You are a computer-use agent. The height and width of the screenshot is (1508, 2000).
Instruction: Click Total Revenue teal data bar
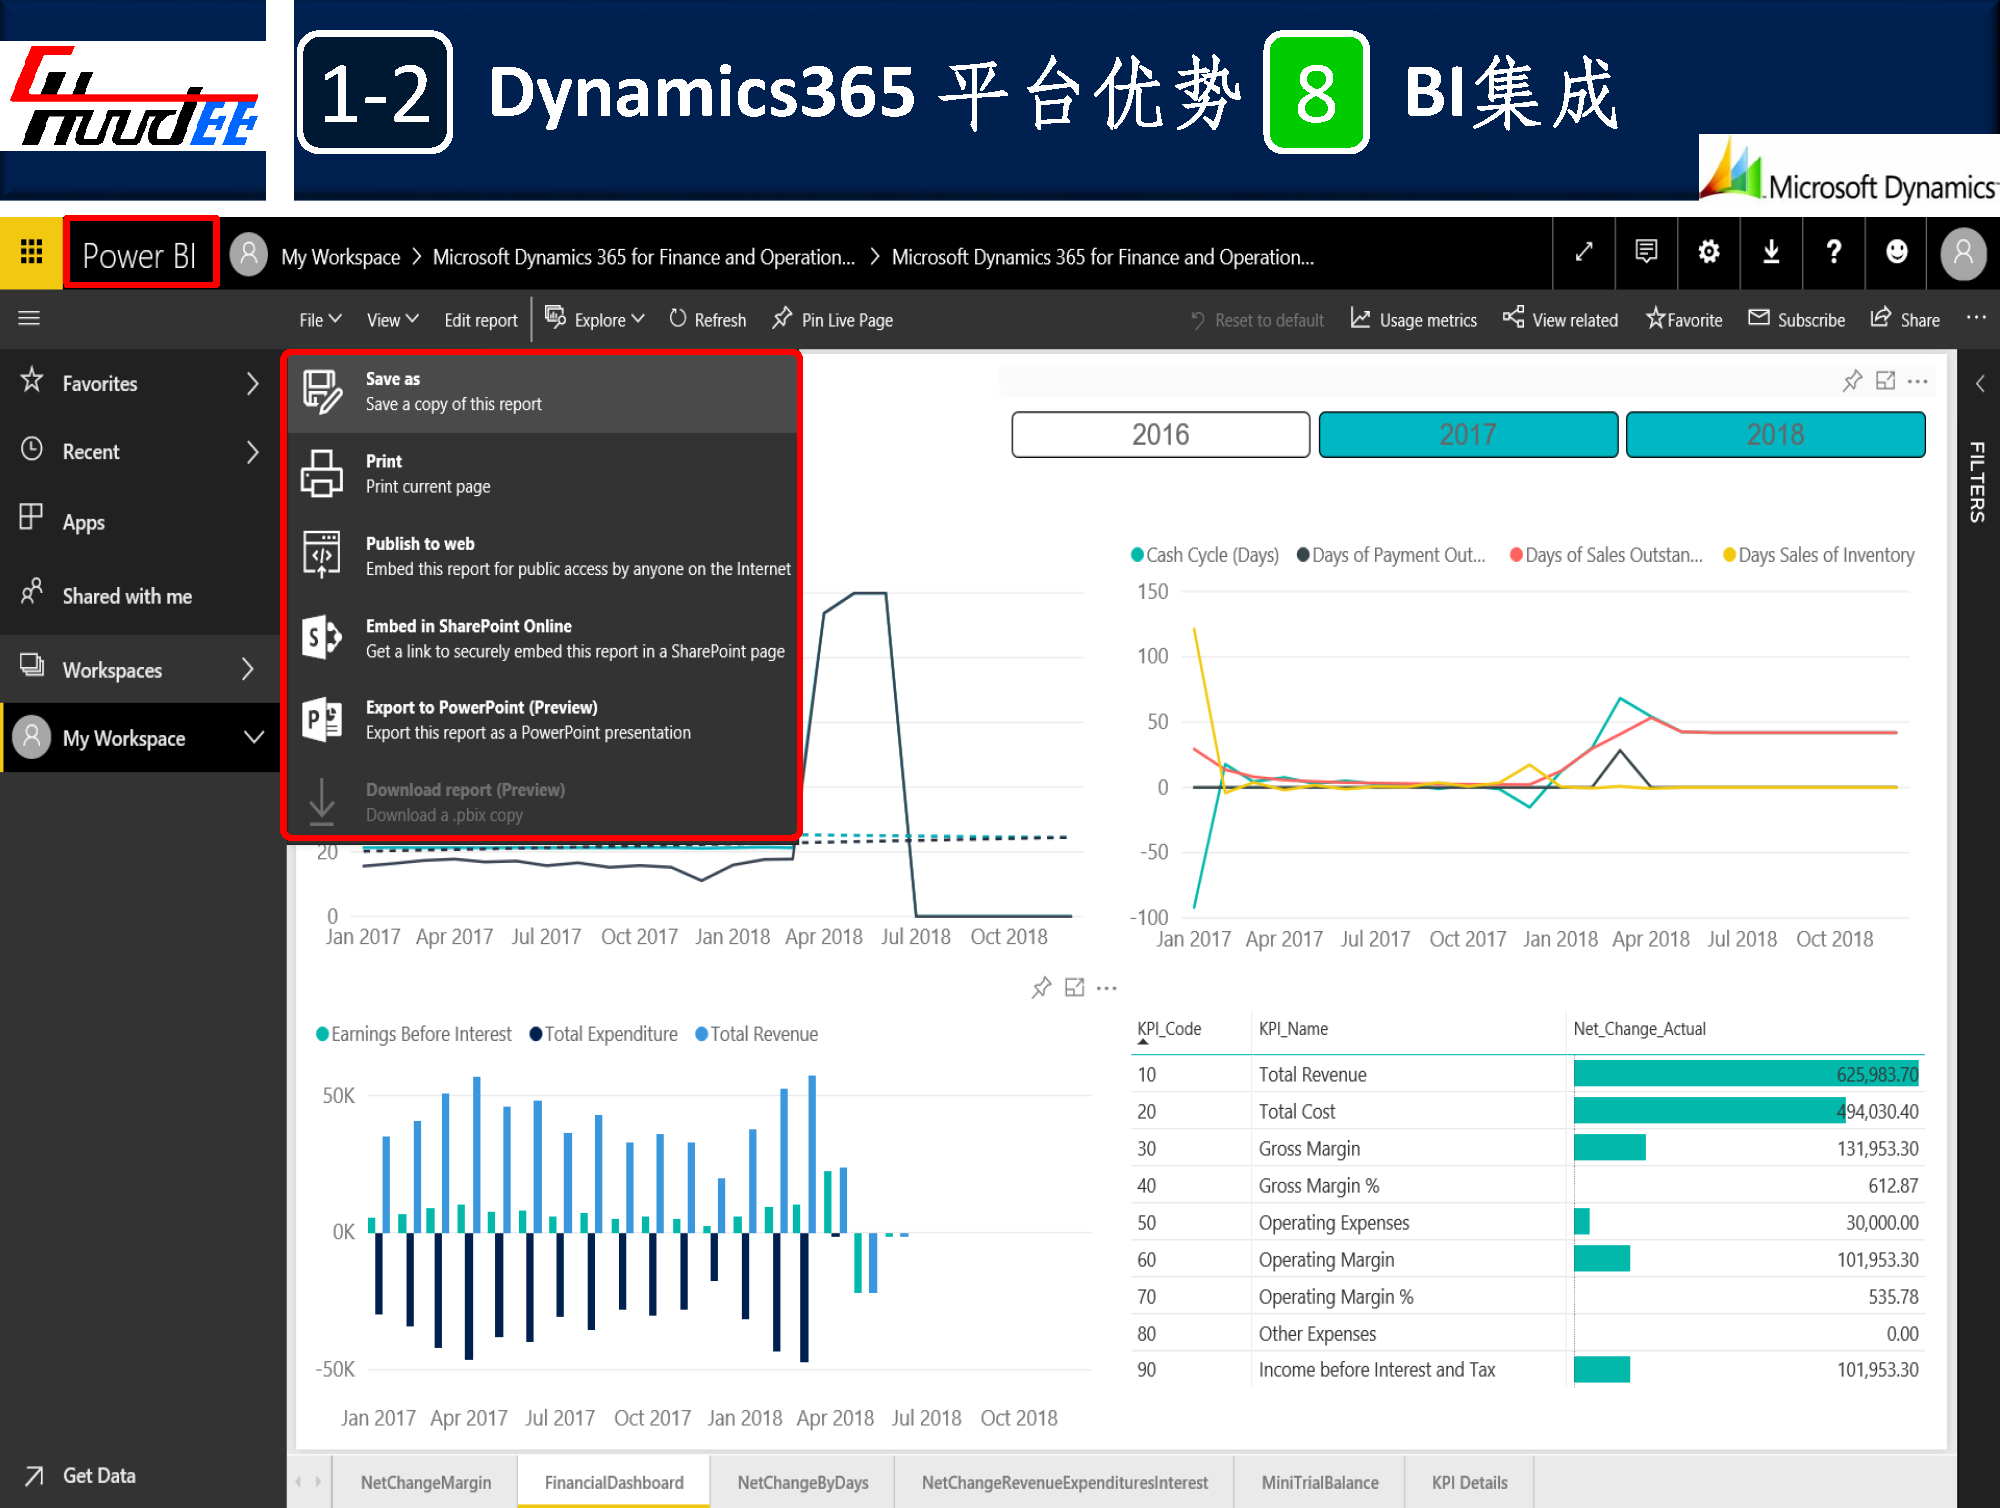point(1744,1074)
